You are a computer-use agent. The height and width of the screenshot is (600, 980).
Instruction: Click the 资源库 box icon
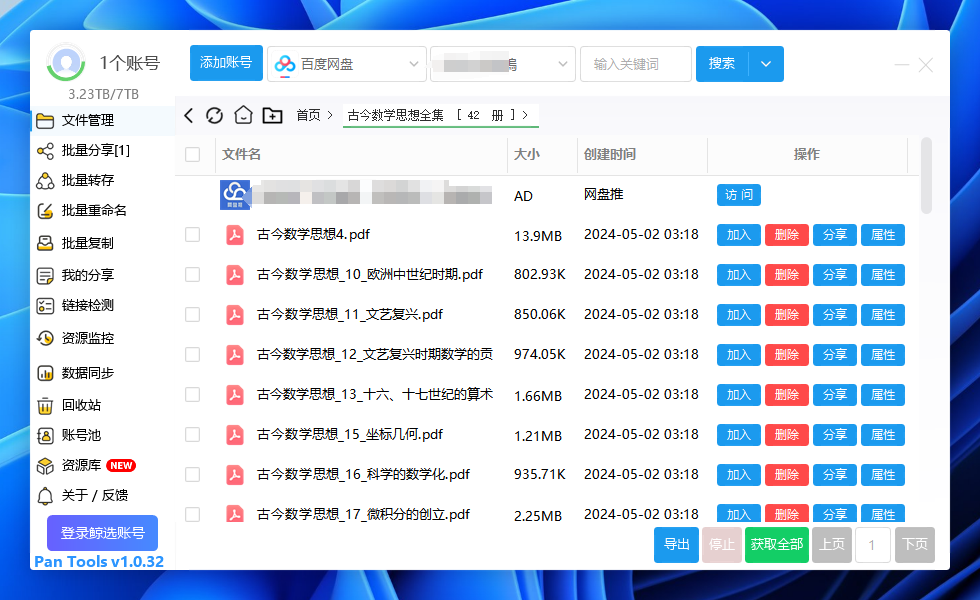45,466
